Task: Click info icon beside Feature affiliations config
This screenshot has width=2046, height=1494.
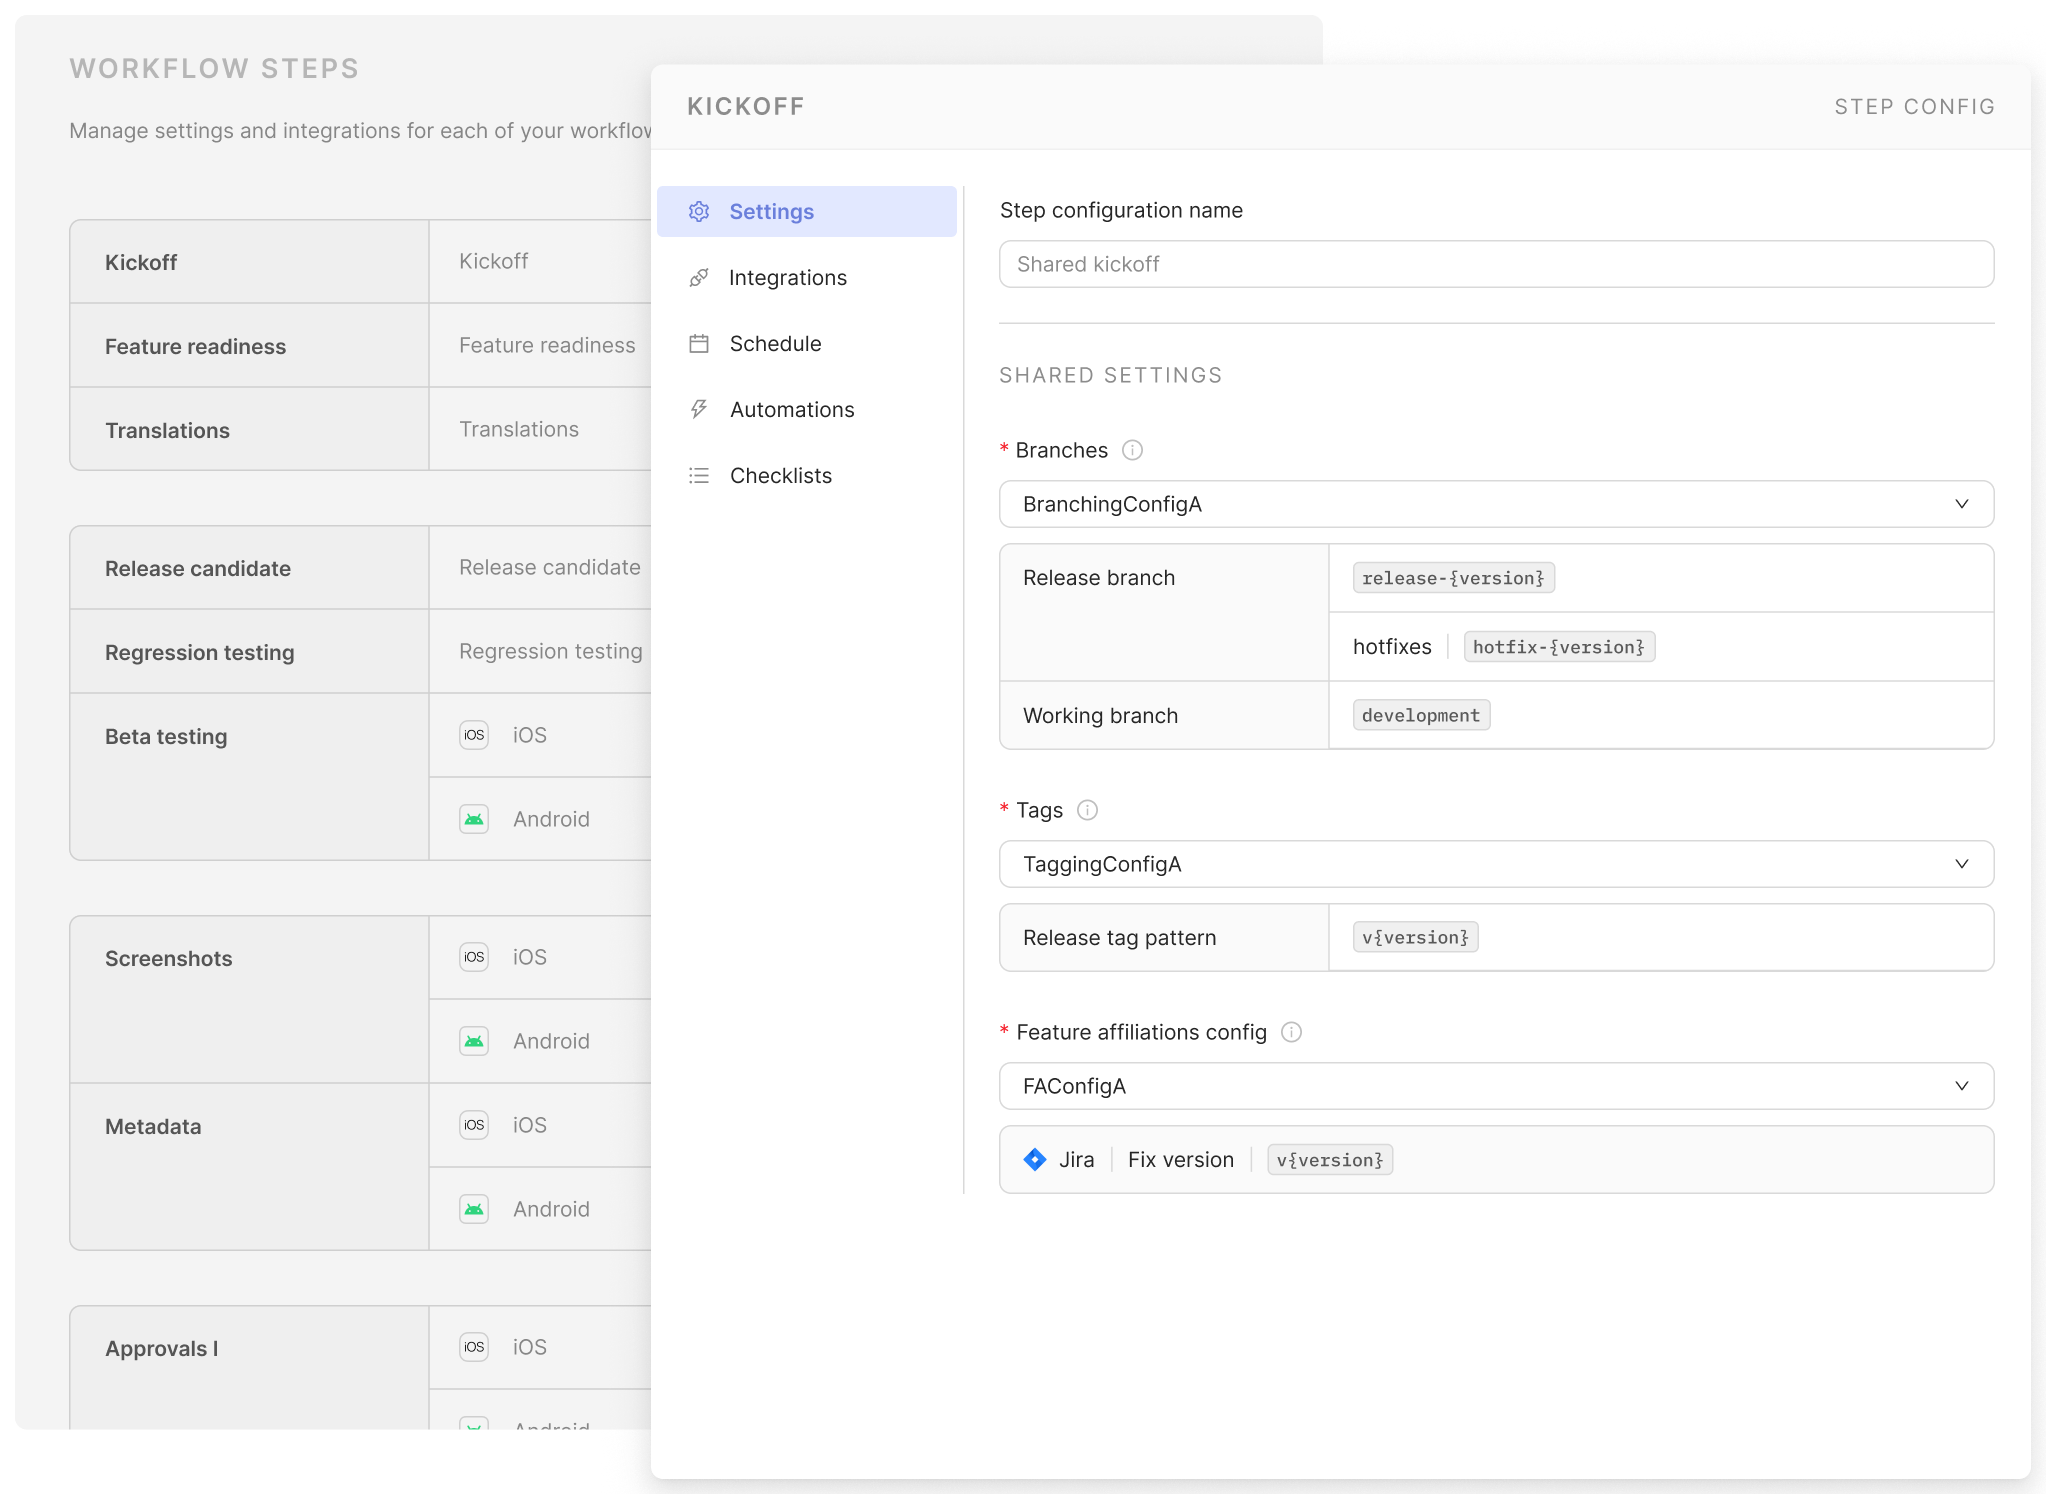Action: coord(1291,1032)
